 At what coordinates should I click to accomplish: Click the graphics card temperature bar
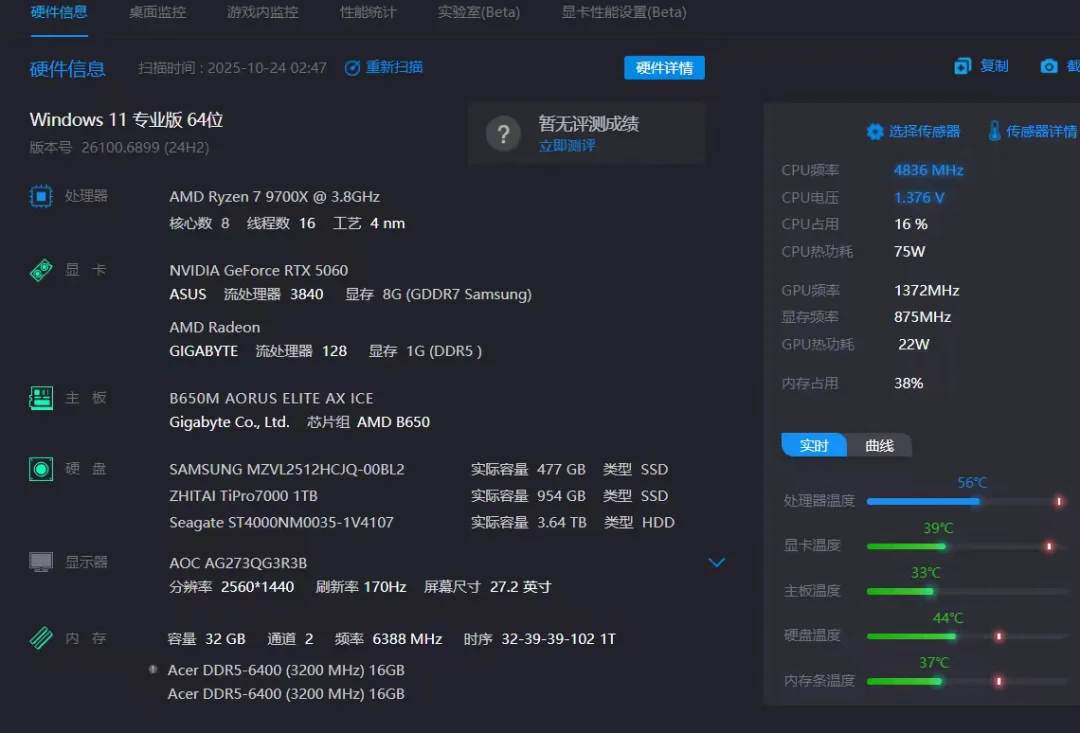coord(964,546)
